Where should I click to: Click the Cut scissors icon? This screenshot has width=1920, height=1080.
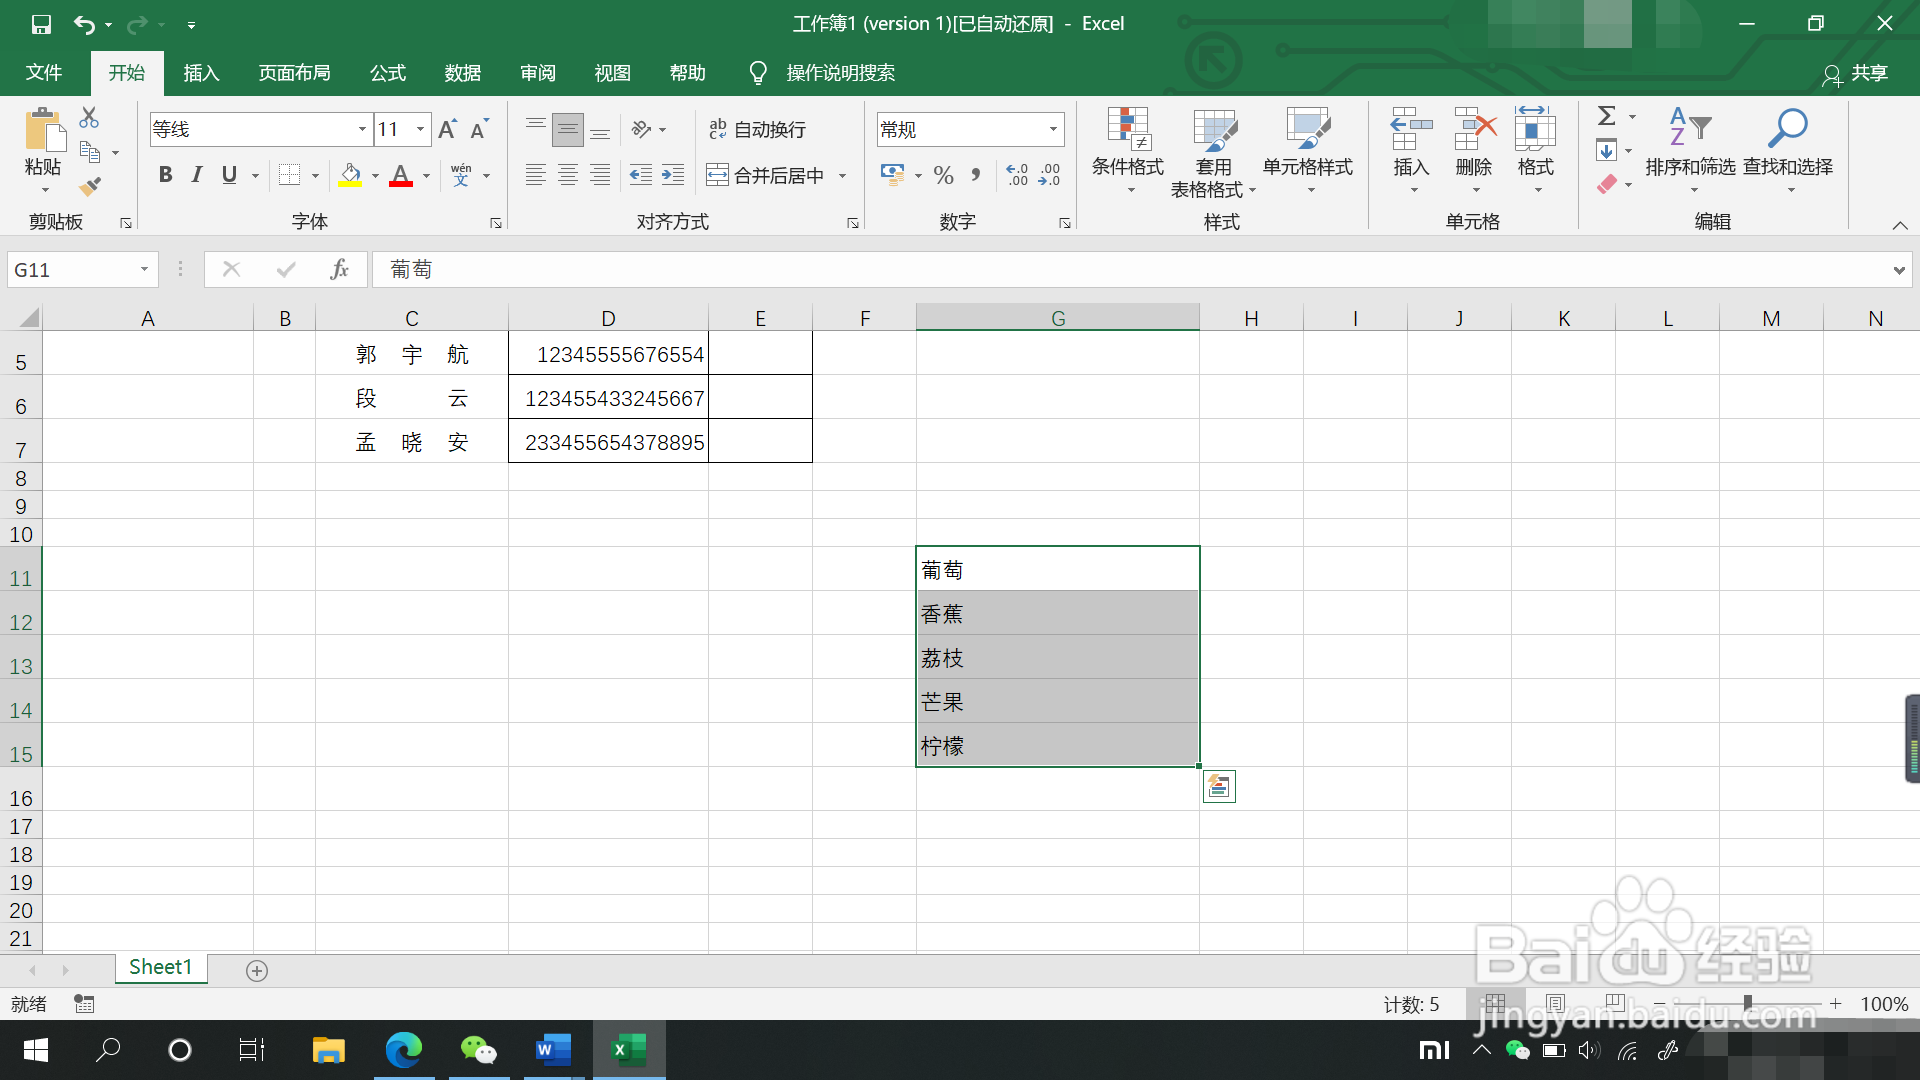89,118
